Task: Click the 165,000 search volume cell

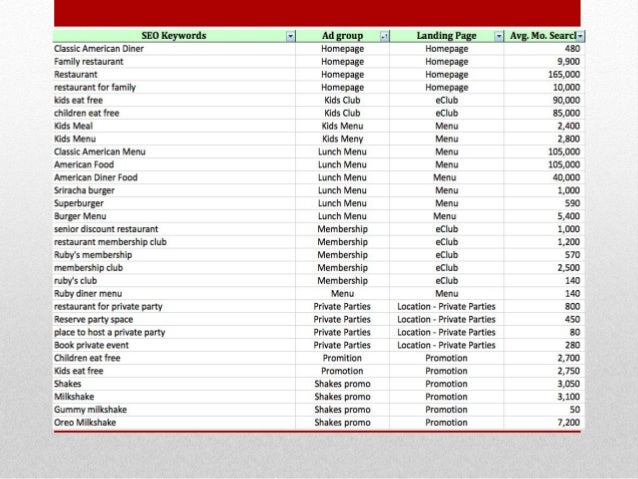Action: tap(544, 74)
